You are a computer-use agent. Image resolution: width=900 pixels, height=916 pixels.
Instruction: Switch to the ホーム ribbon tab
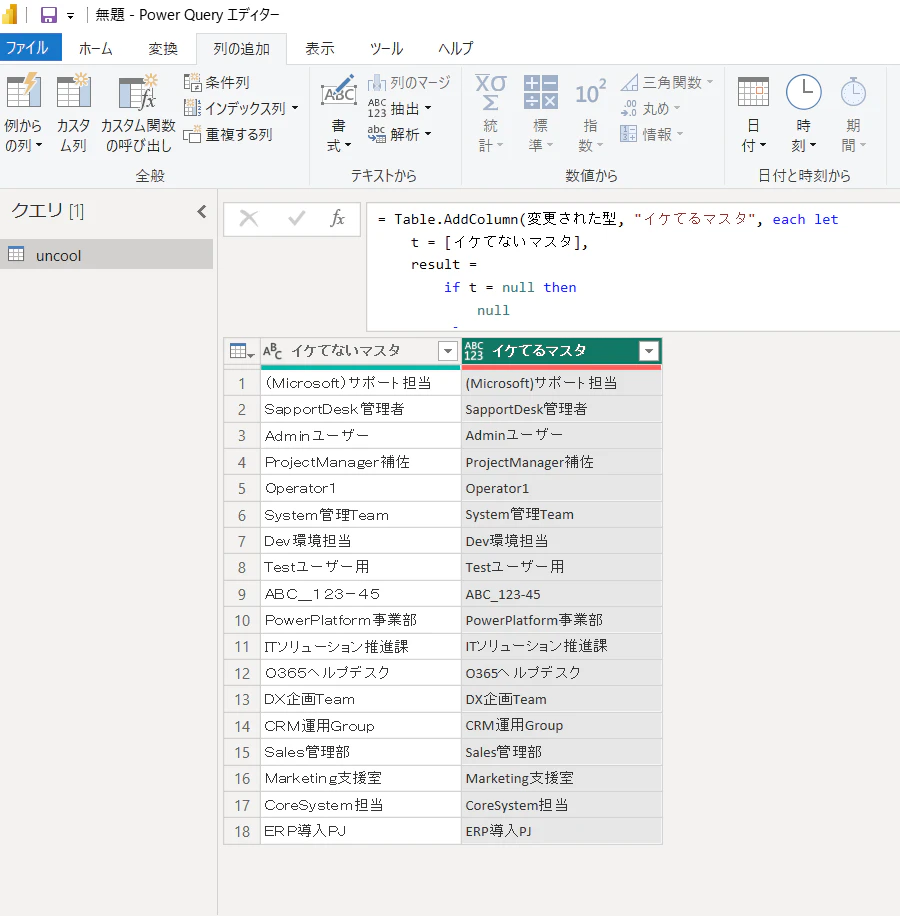click(x=95, y=48)
